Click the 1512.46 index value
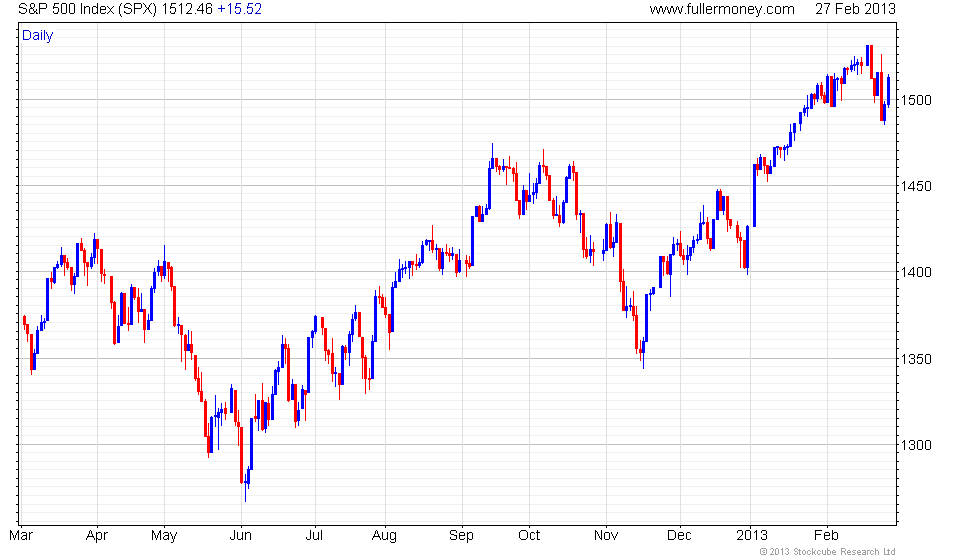The image size is (980, 560). pyautogui.click(x=188, y=9)
